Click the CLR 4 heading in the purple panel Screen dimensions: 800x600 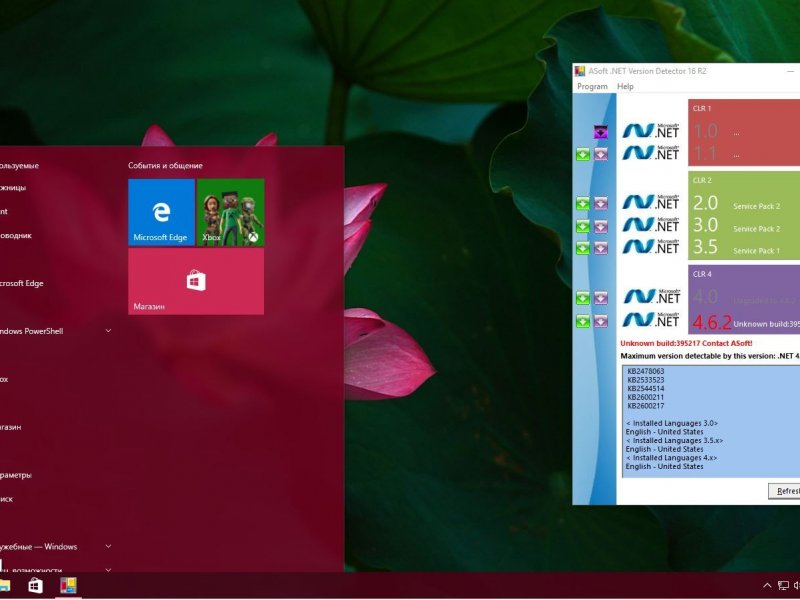[x=702, y=274]
